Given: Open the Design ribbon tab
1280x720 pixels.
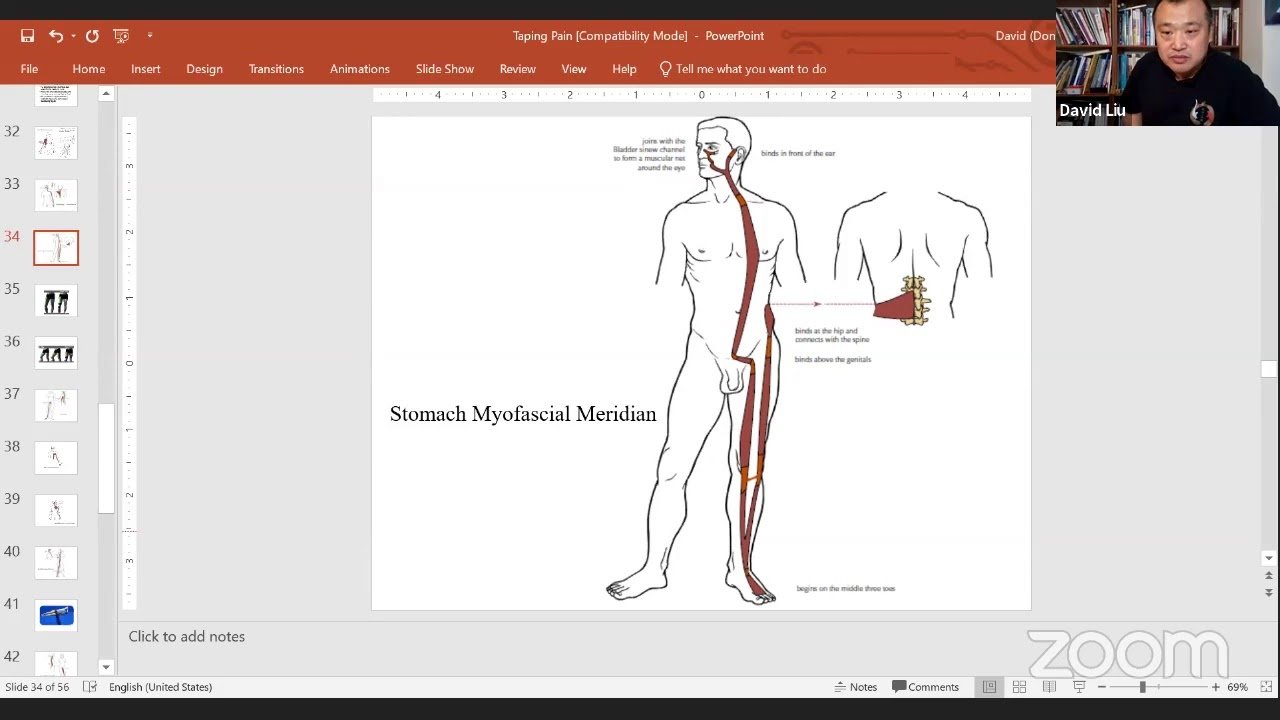Looking at the screenshot, I should click(204, 69).
